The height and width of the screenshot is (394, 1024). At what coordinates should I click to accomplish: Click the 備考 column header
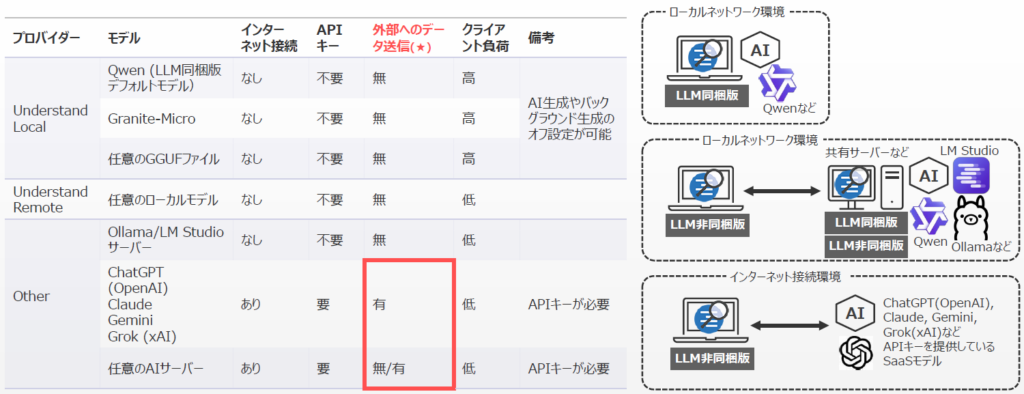pos(541,39)
